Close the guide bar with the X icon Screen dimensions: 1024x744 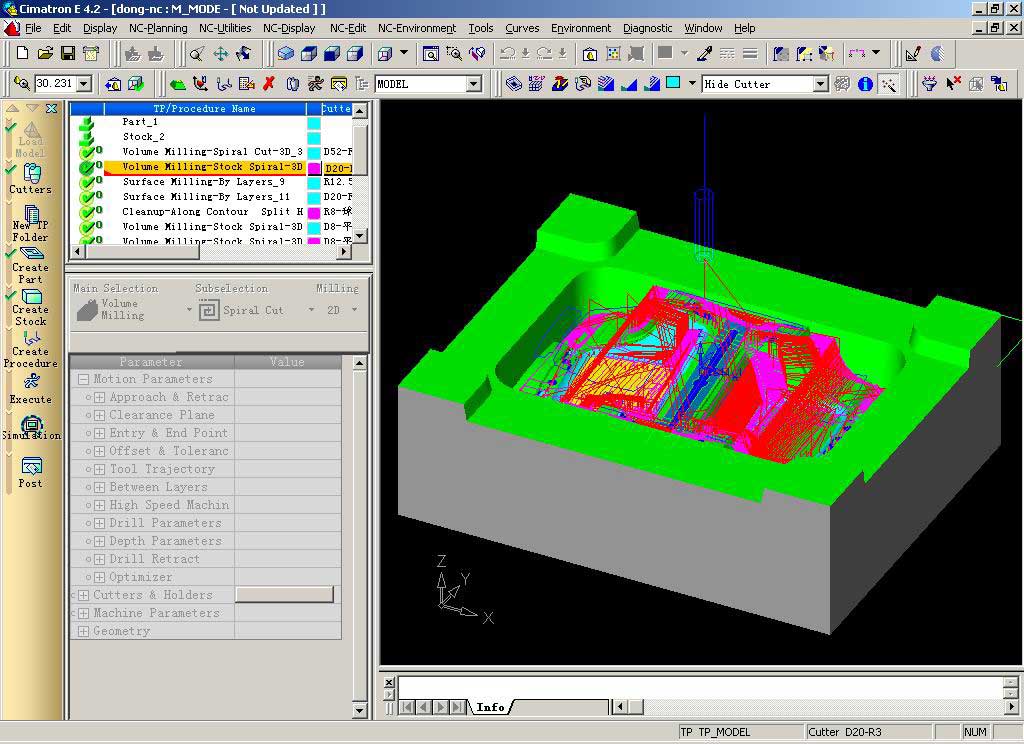point(52,108)
